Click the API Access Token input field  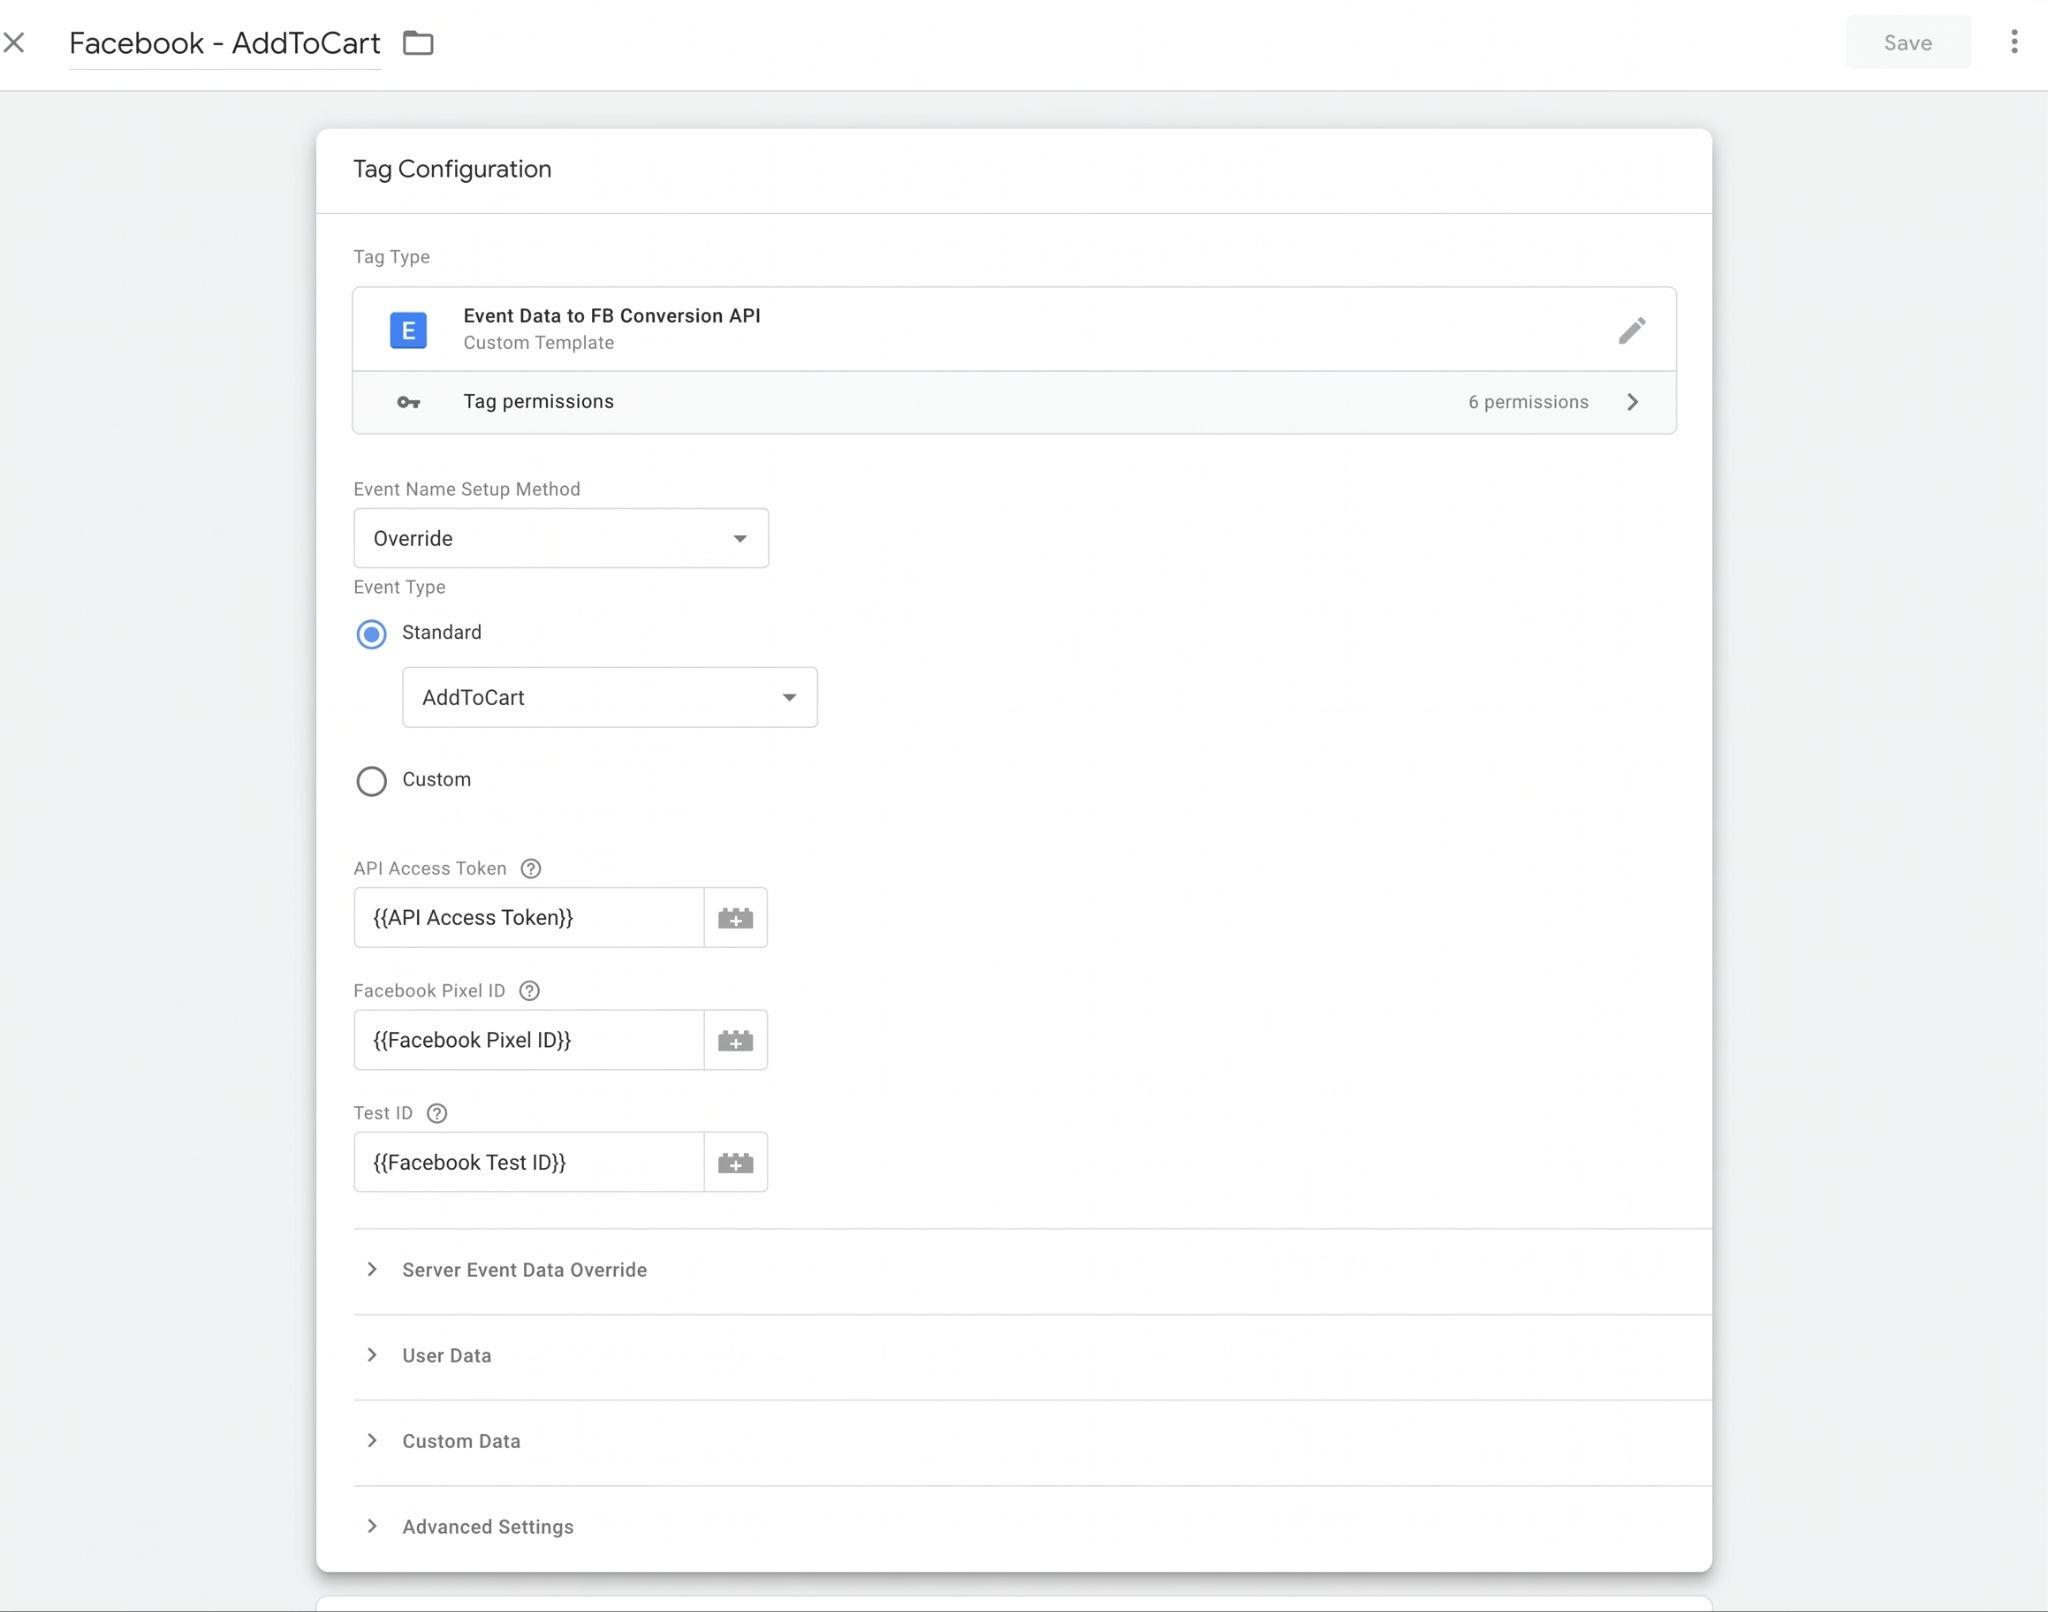(x=529, y=917)
